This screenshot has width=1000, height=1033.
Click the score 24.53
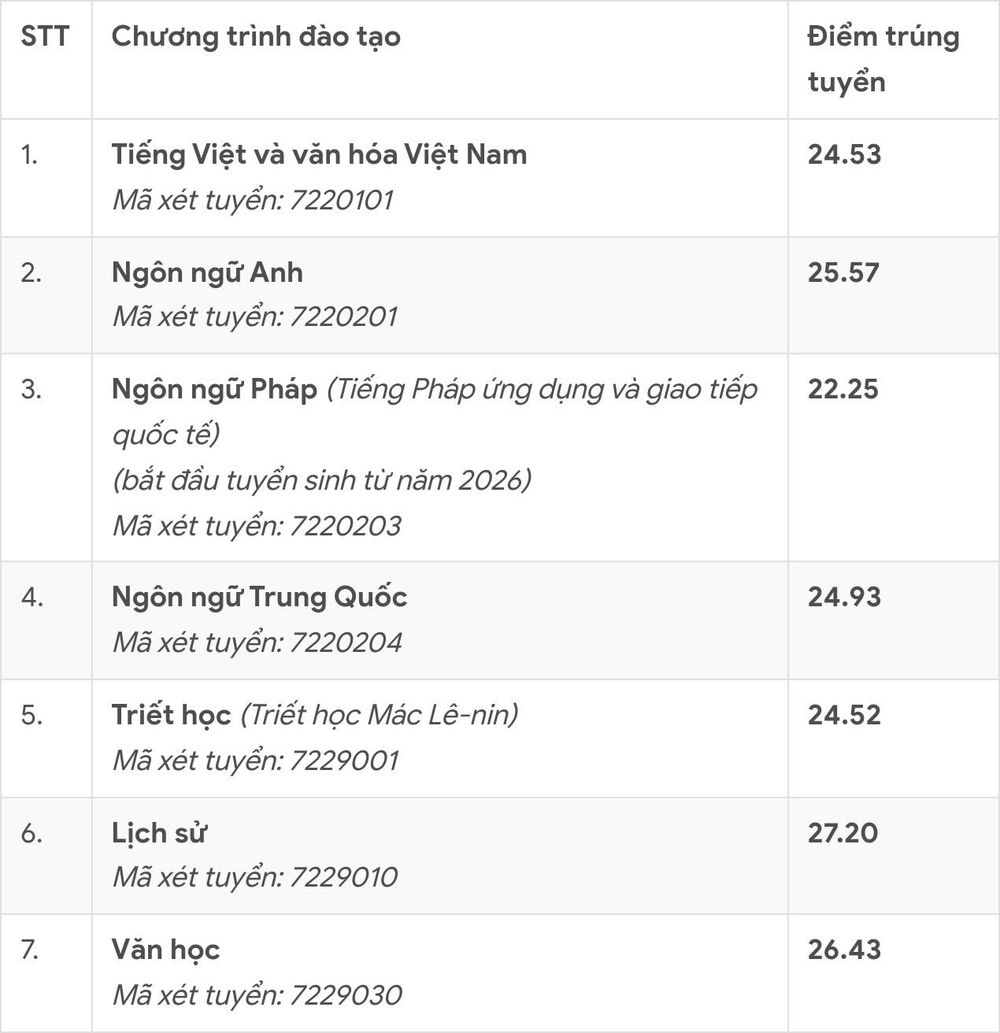(x=845, y=155)
